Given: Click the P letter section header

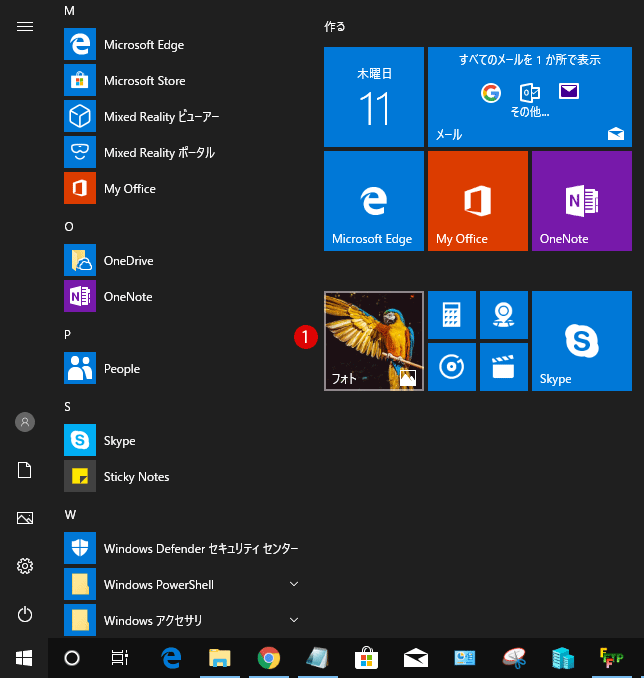Looking at the screenshot, I should tap(67, 334).
